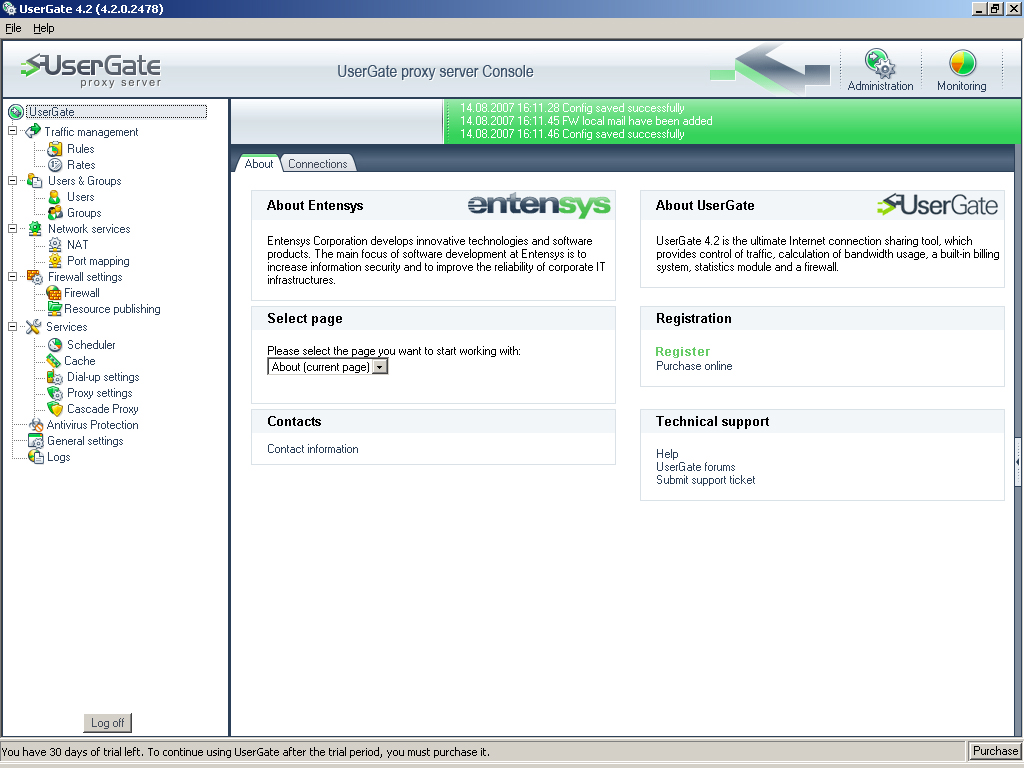Select the Dial-up settings tree label
Viewport: 1024px width, 768px height.
point(103,377)
